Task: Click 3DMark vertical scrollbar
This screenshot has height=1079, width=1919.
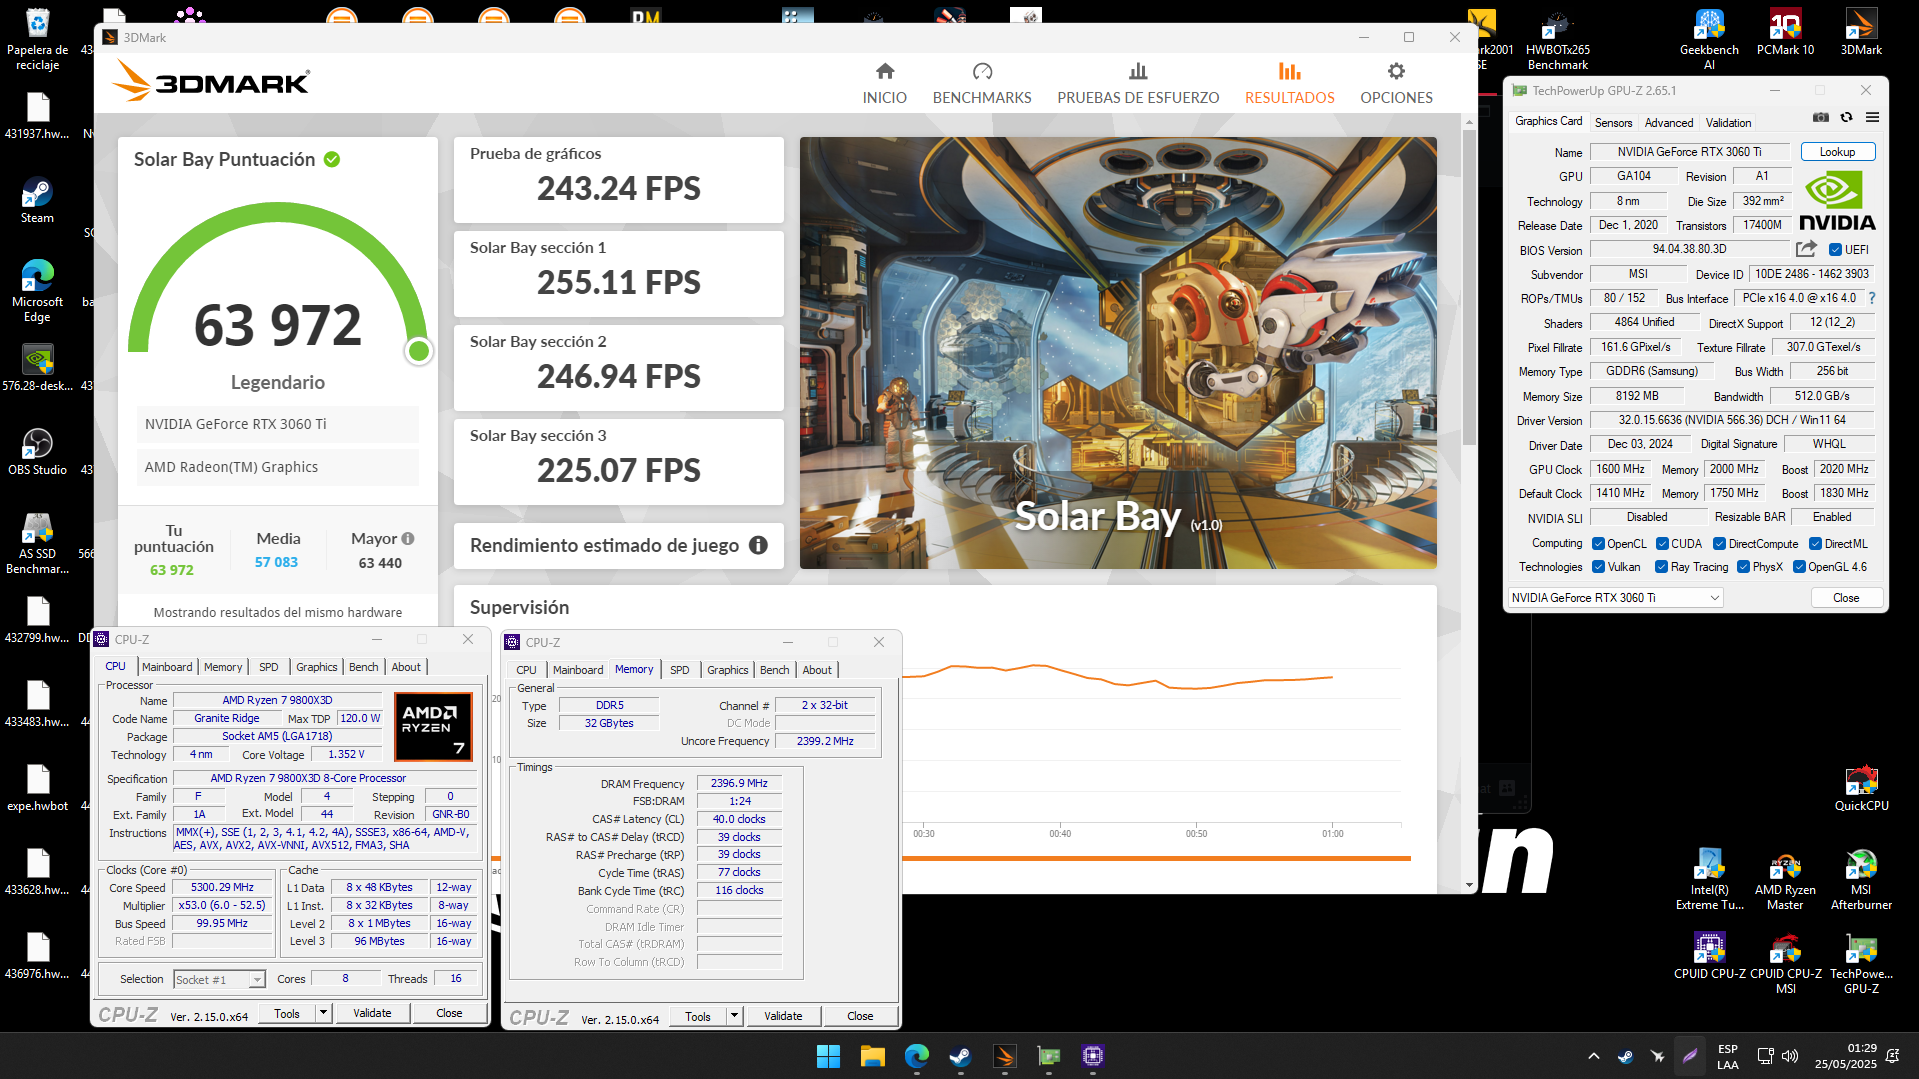Action: (x=1469, y=288)
